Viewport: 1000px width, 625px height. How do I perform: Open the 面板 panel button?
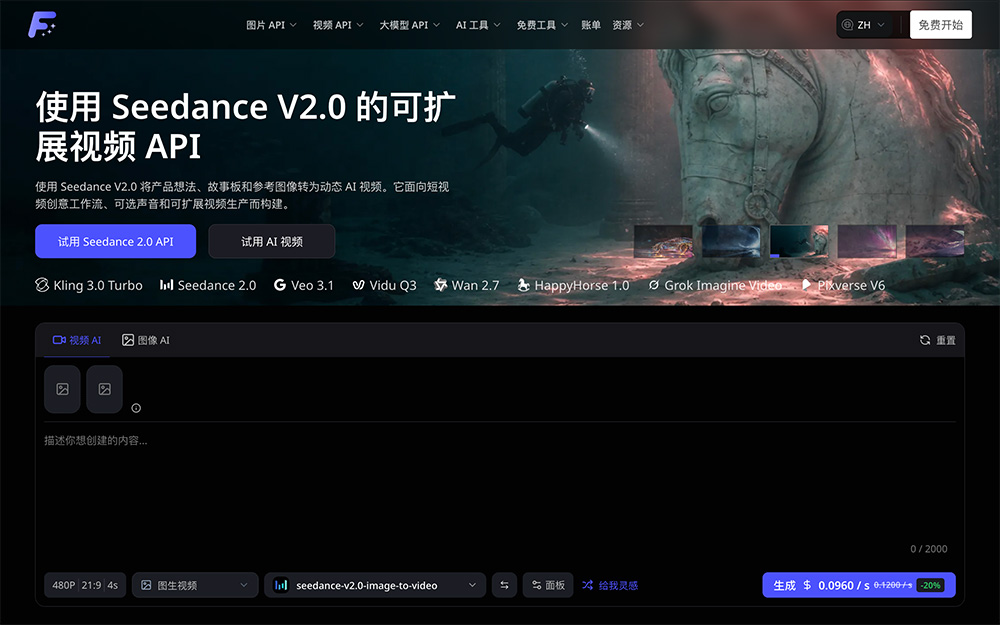tap(548, 585)
